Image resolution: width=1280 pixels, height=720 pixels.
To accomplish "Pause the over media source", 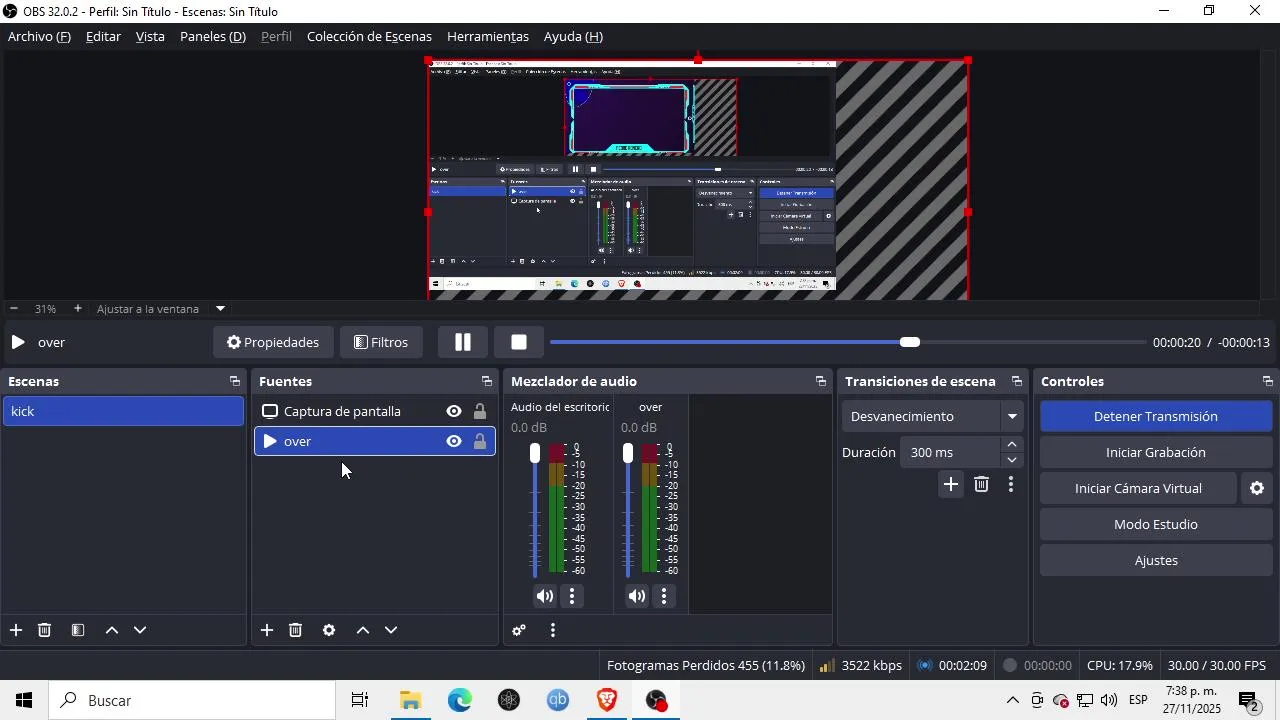I will [x=463, y=342].
